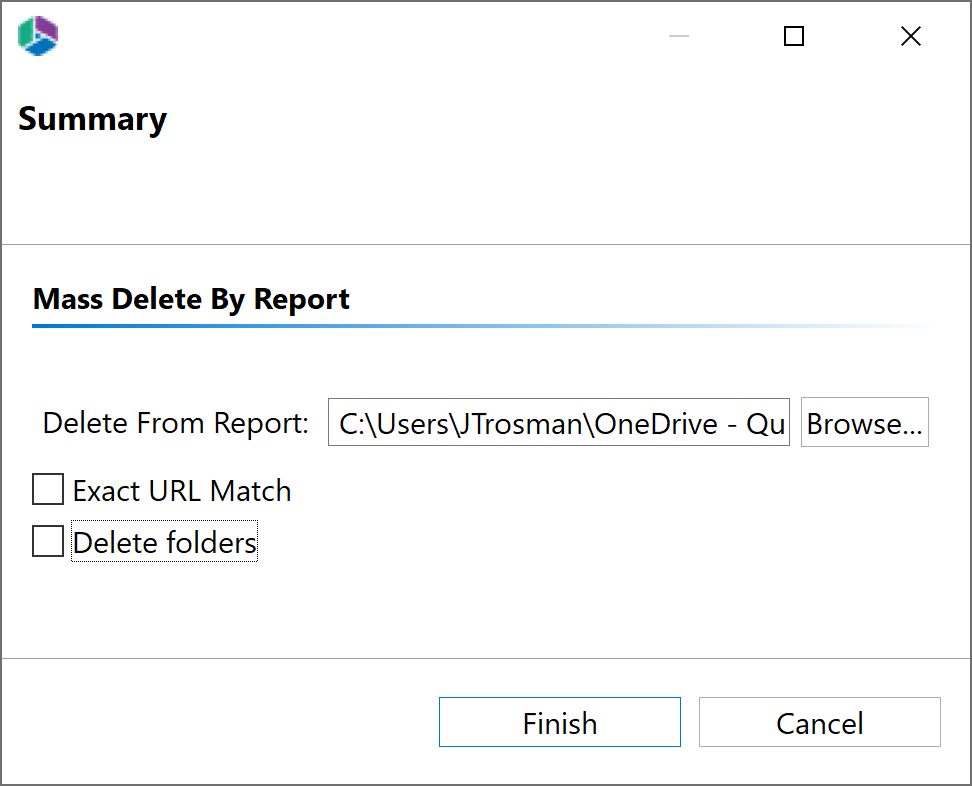Click the Summary title text
Viewport: 972px width, 786px height.
click(92, 118)
